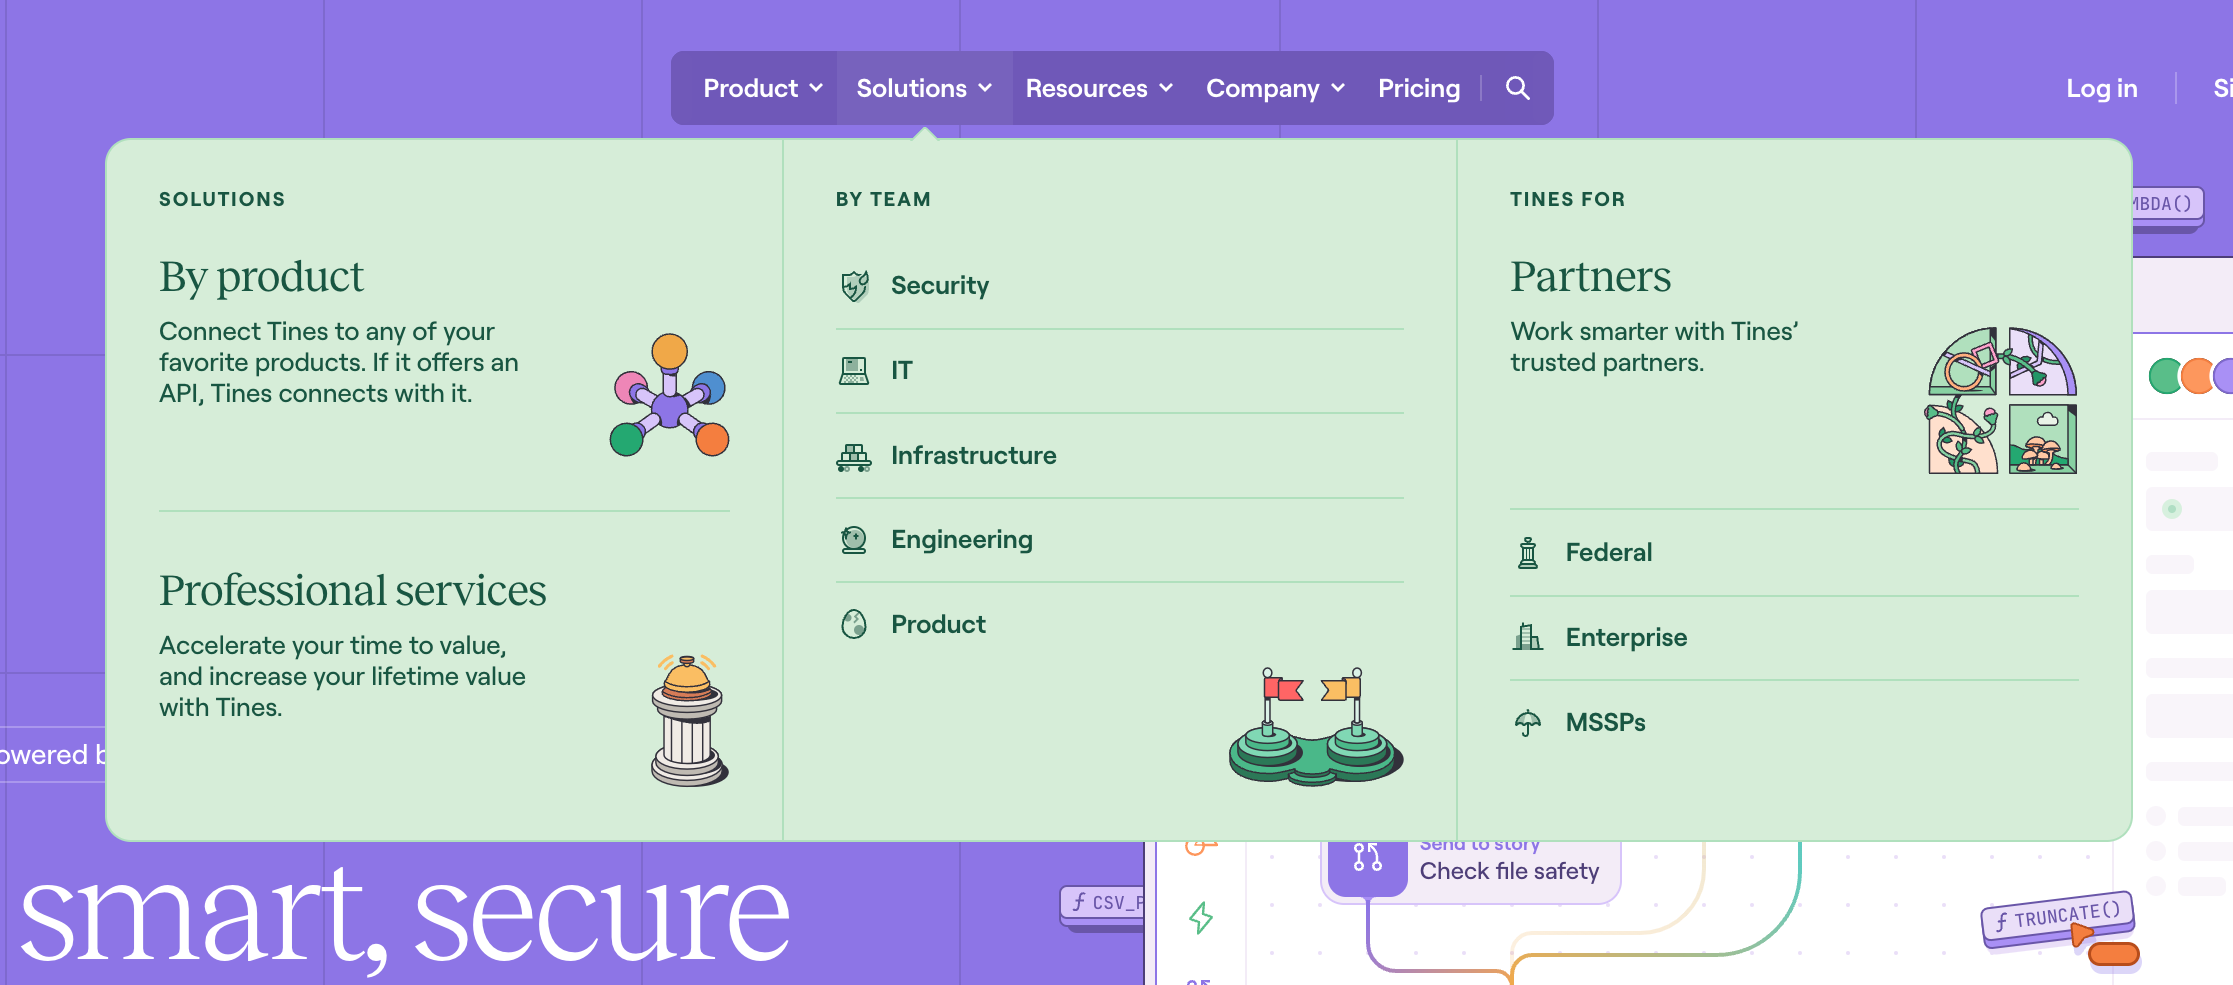Click the Product team globe icon
The width and height of the screenshot is (2233, 985).
[853, 624]
